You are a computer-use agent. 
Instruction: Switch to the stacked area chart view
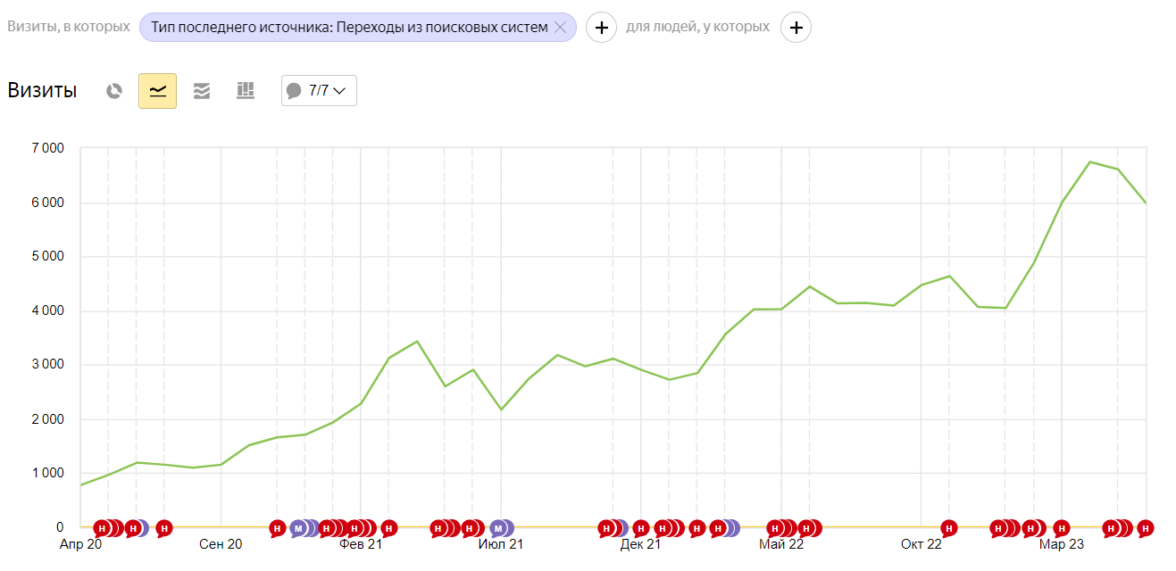pos(202,91)
